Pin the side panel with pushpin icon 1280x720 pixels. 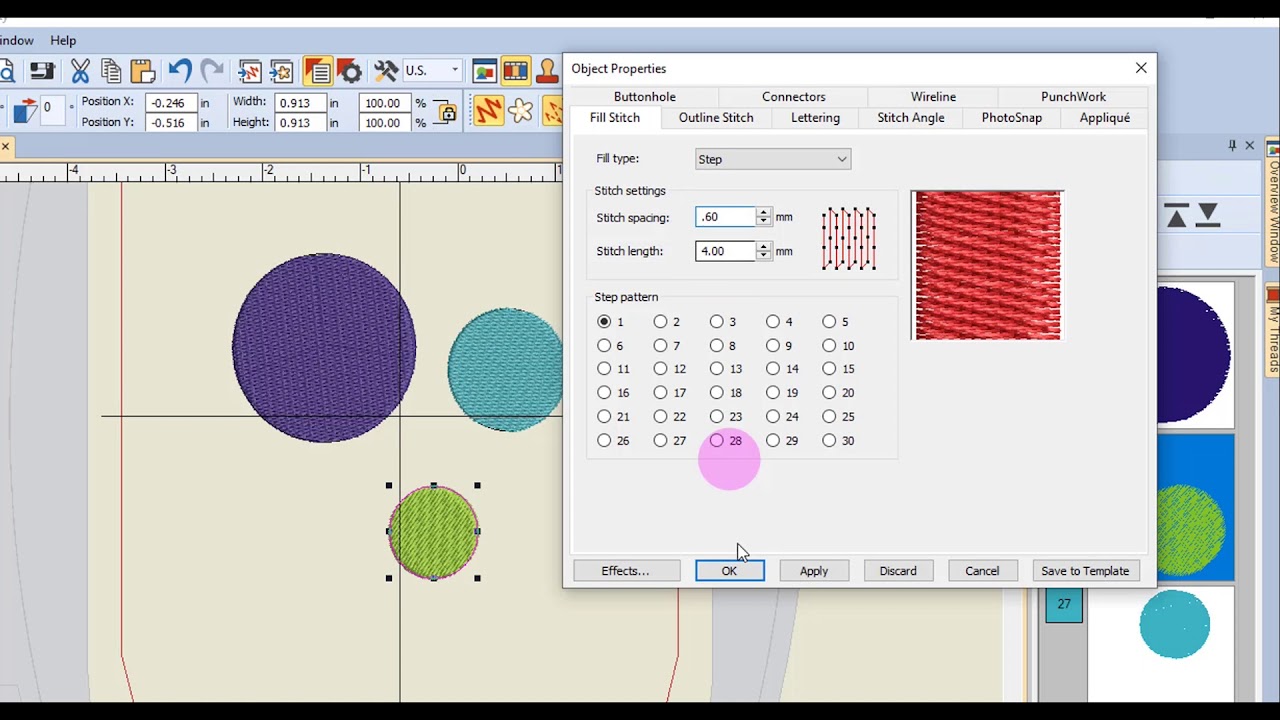[1232, 146]
